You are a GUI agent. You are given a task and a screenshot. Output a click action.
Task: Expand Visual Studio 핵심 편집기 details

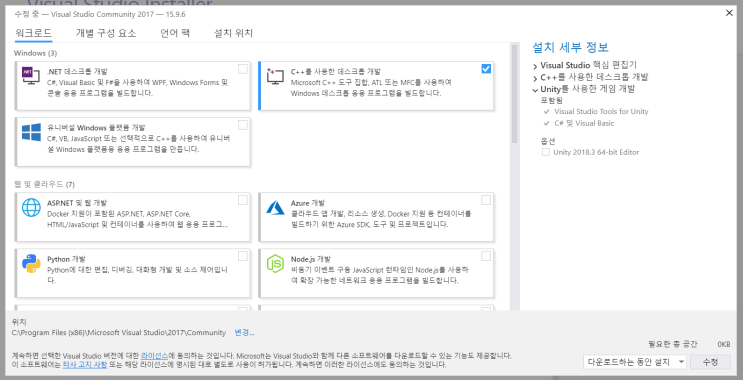point(535,66)
